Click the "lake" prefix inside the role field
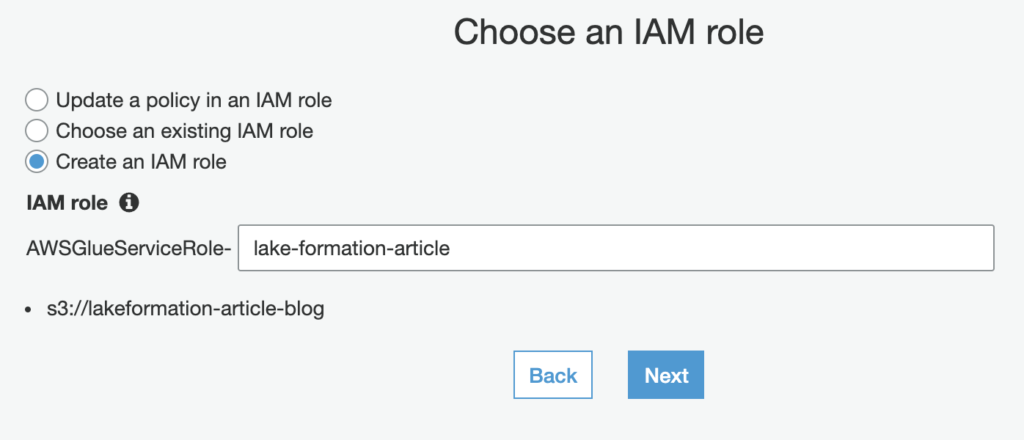This screenshot has height=440, width=1024. point(270,248)
